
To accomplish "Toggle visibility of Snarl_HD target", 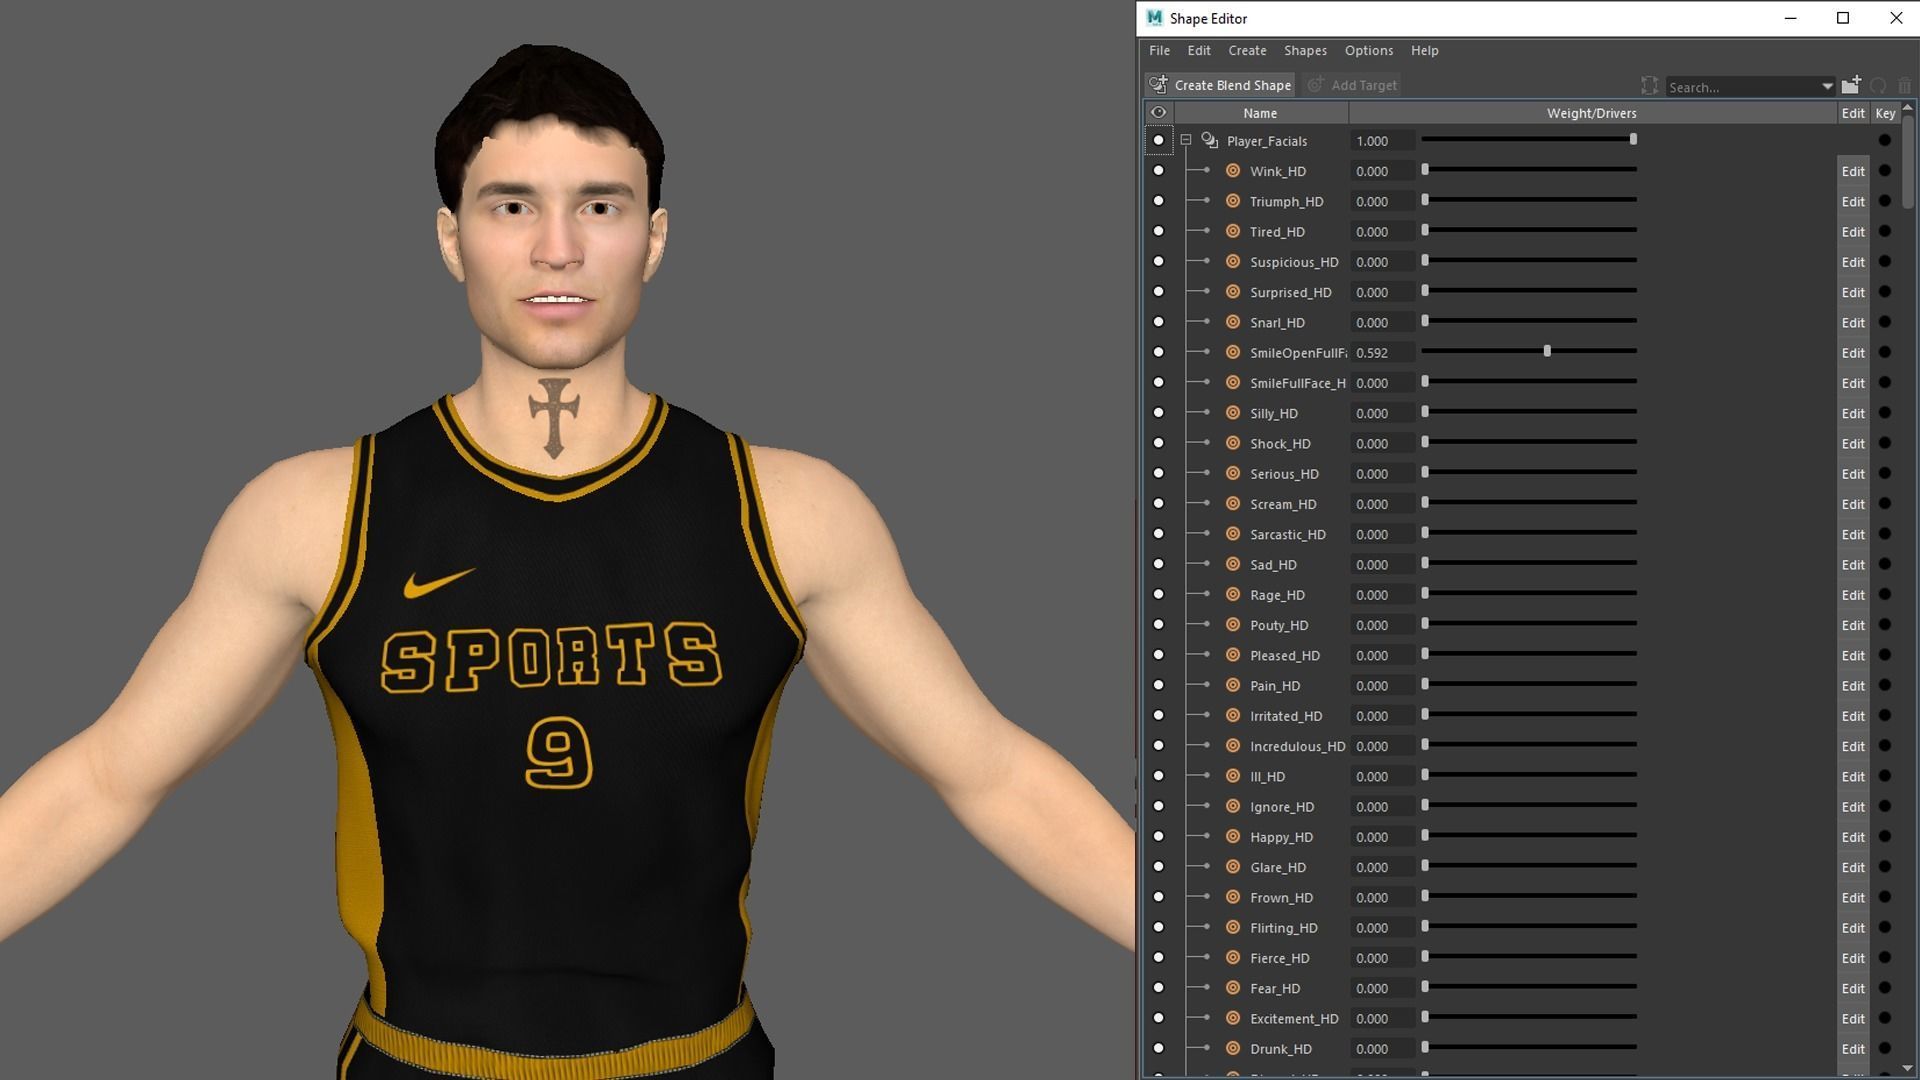I will coord(1158,322).
